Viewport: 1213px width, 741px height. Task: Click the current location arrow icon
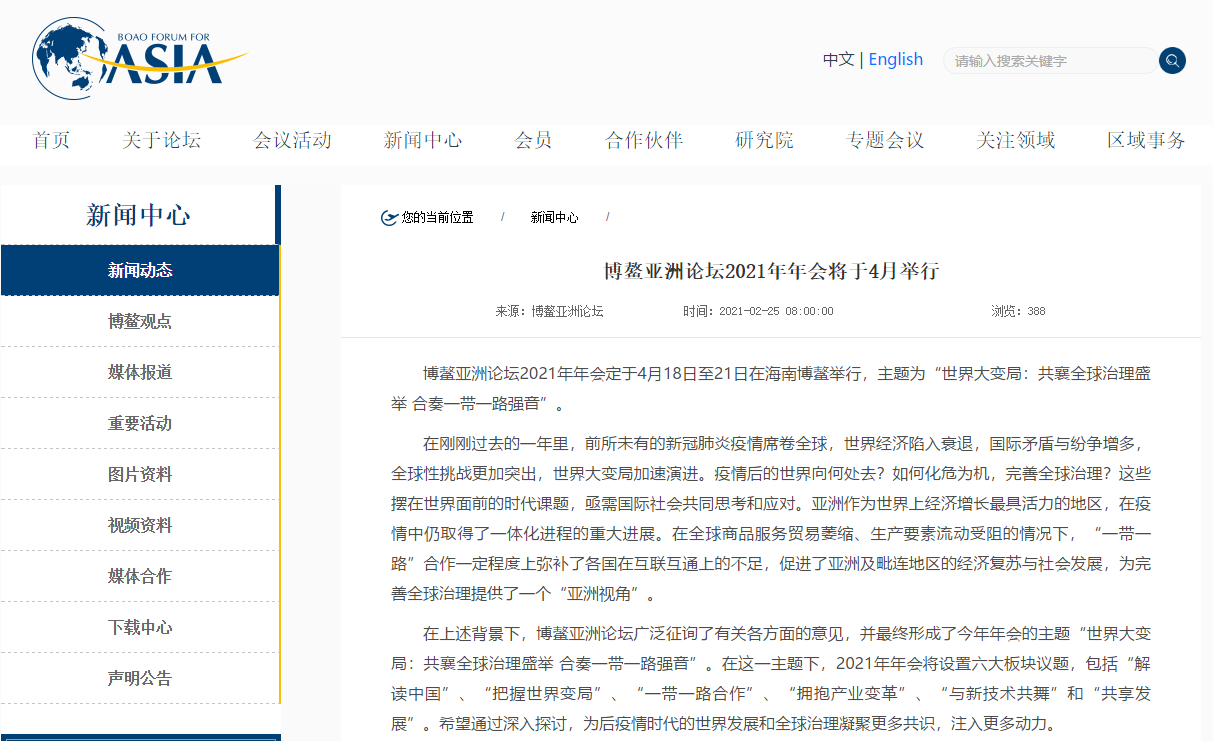(390, 218)
